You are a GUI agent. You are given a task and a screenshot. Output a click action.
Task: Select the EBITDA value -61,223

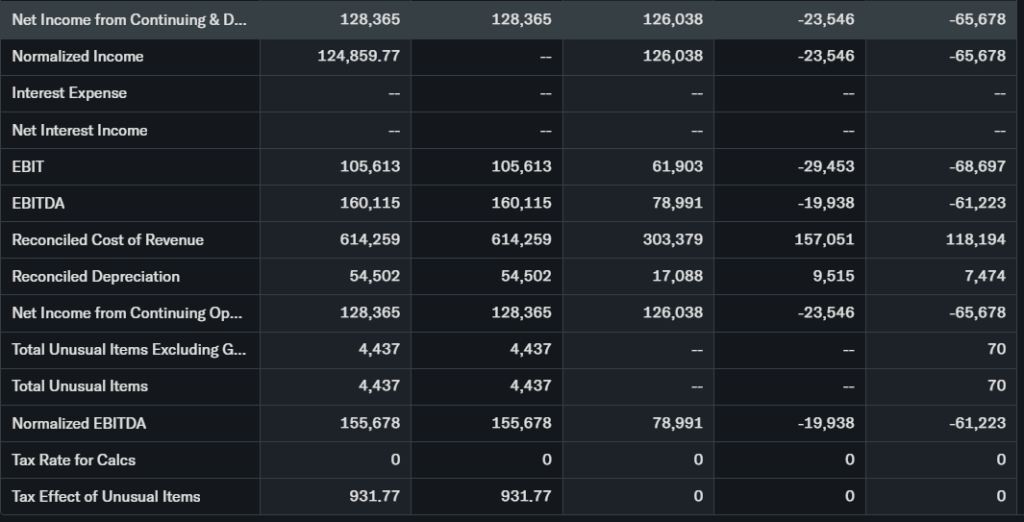pos(977,203)
